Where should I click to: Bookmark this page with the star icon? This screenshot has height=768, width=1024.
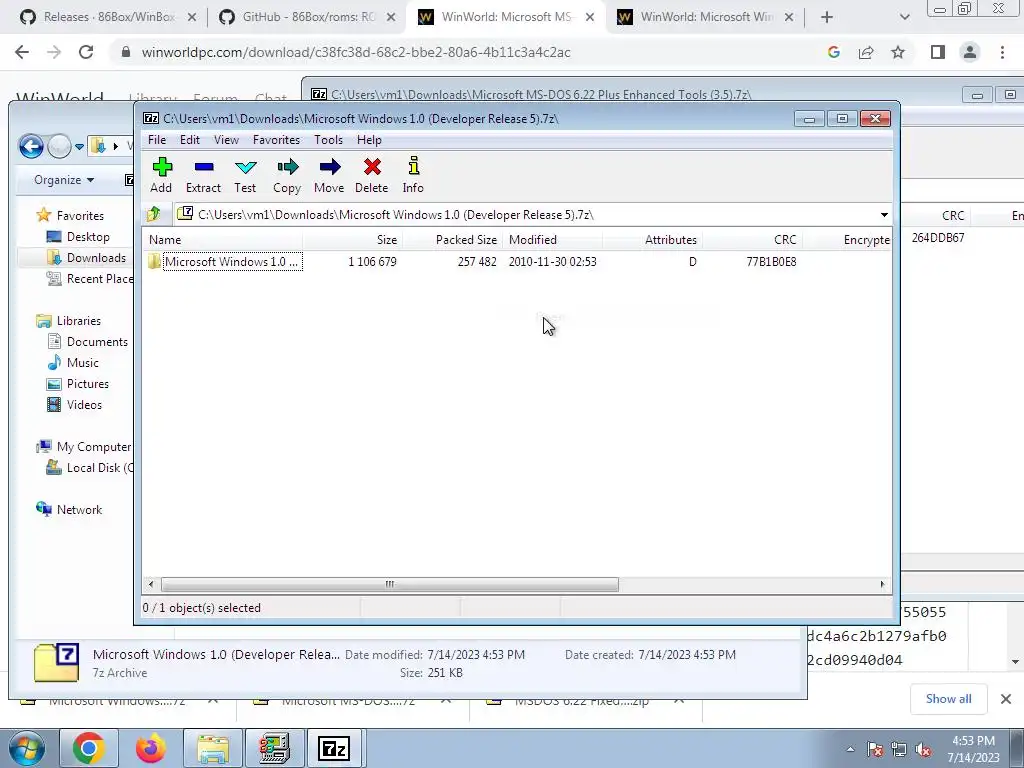pos(898,52)
